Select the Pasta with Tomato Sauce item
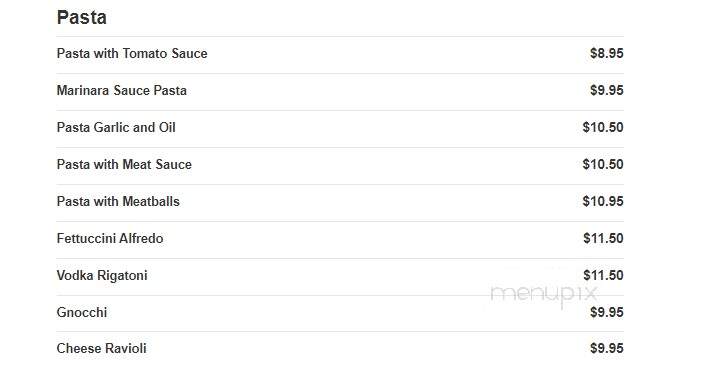 (132, 54)
